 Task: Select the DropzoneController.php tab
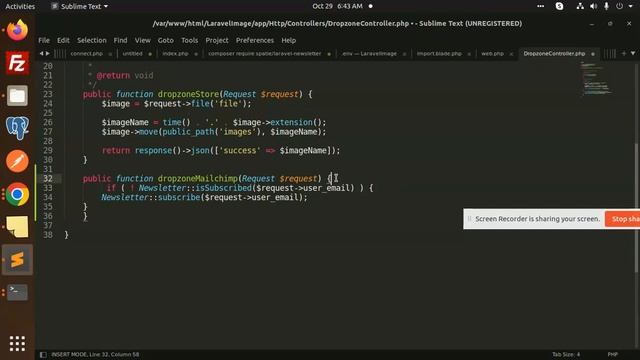[x=554, y=53]
